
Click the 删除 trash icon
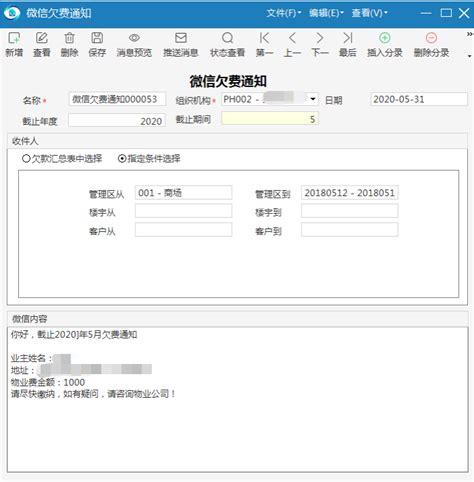(69, 38)
